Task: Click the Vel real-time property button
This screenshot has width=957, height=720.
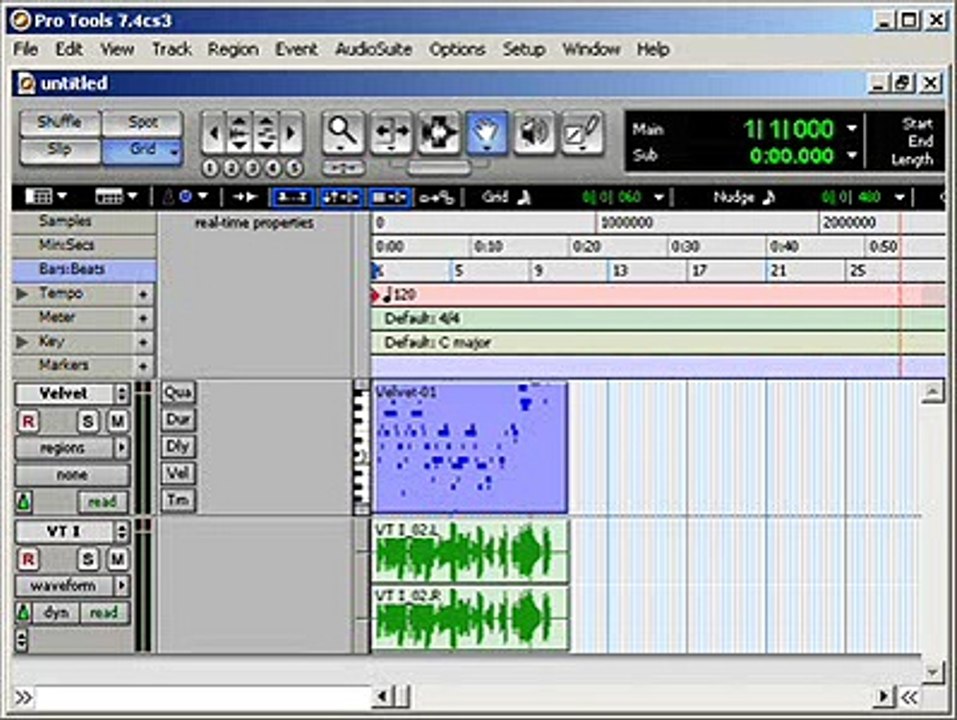Action: pos(178,473)
